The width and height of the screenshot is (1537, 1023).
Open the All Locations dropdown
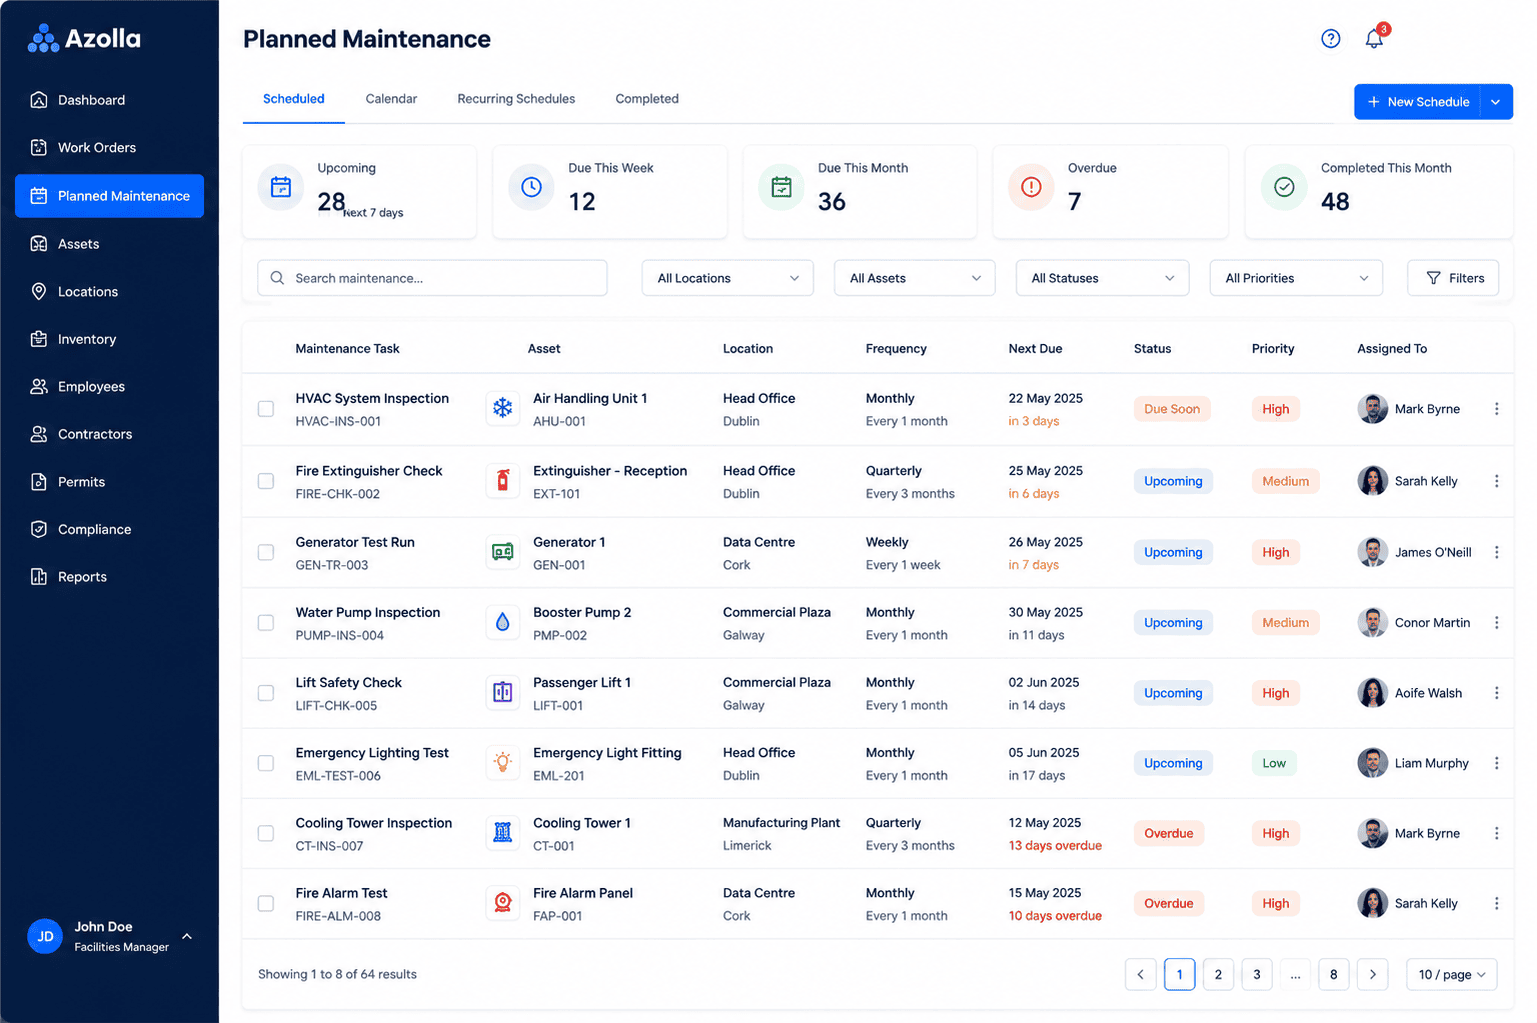(x=727, y=278)
